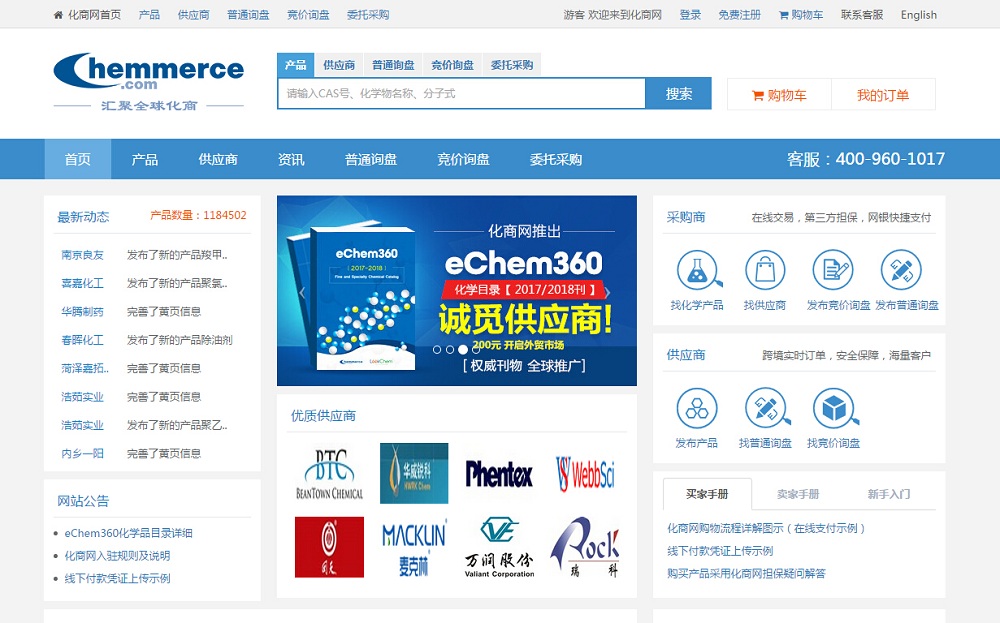Open 我的订单 my orders button
Viewport: 1000px width, 623px height.
click(x=883, y=95)
